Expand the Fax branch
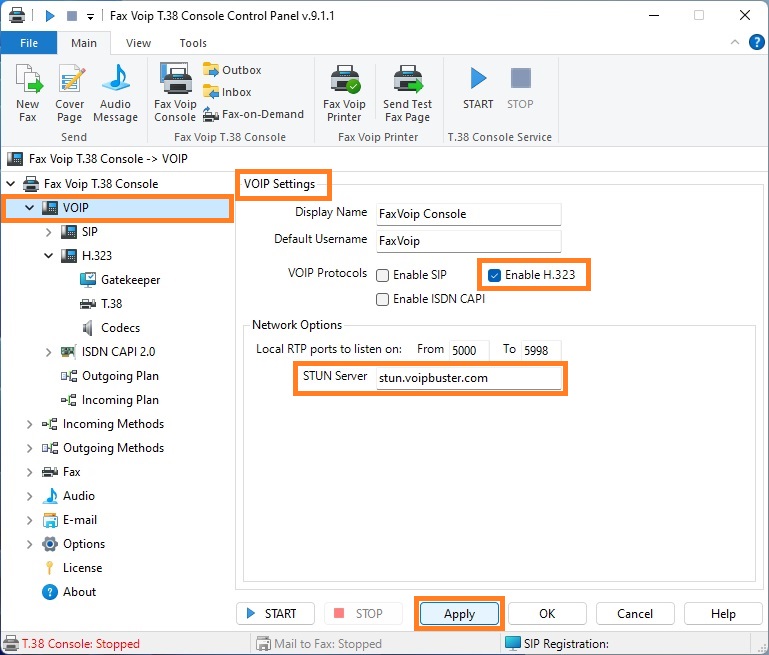Image resolution: width=769 pixels, height=655 pixels. pos(29,472)
